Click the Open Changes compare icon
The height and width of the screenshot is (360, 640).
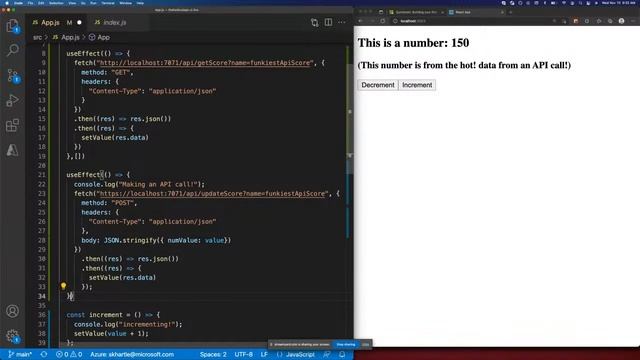tap(314, 22)
